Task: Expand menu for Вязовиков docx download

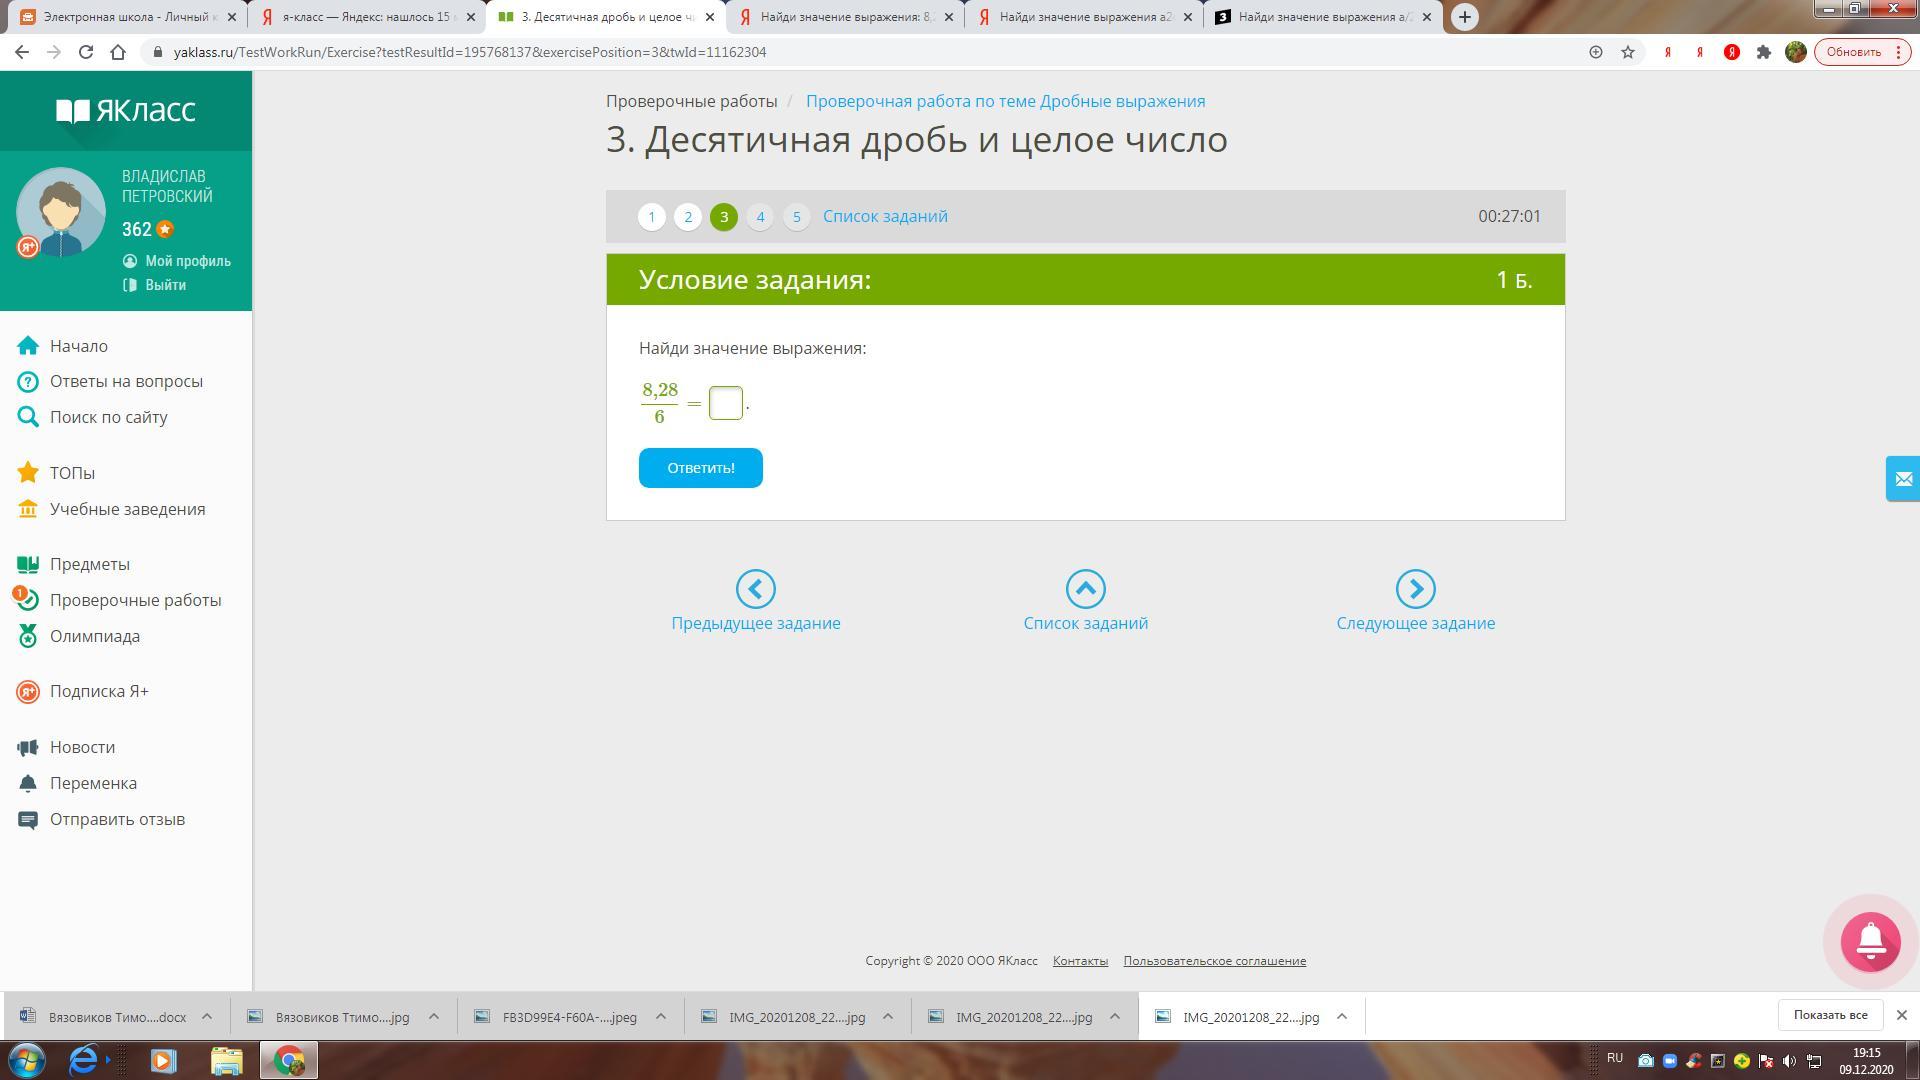Action: tap(207, 1017)
